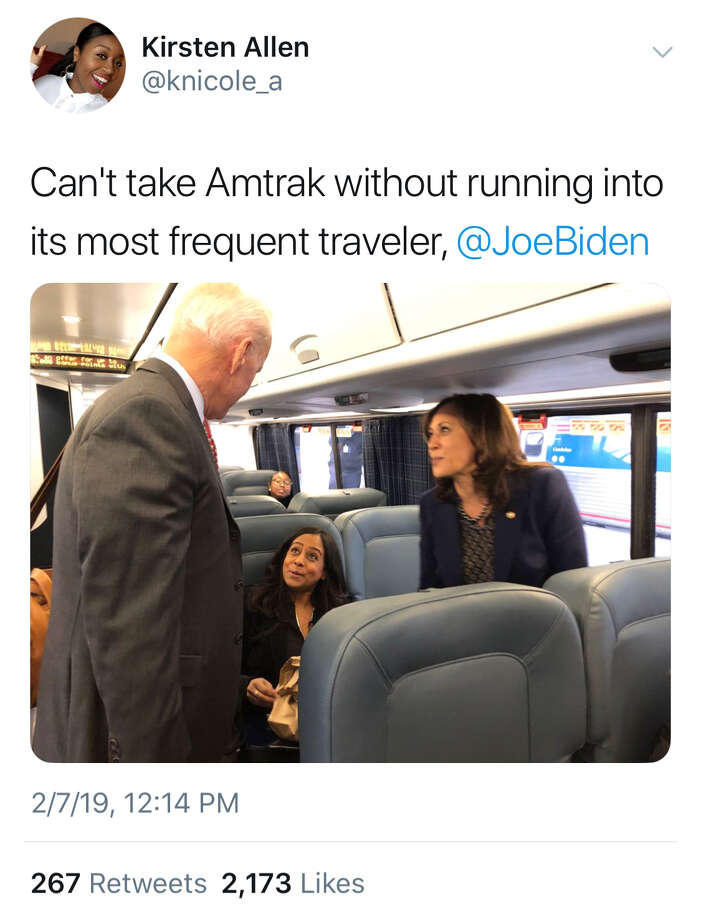Image resolution: width=701 pixels, height=920 pixels.
Task: Tap the word Retweets
Action: pos(148,883)
